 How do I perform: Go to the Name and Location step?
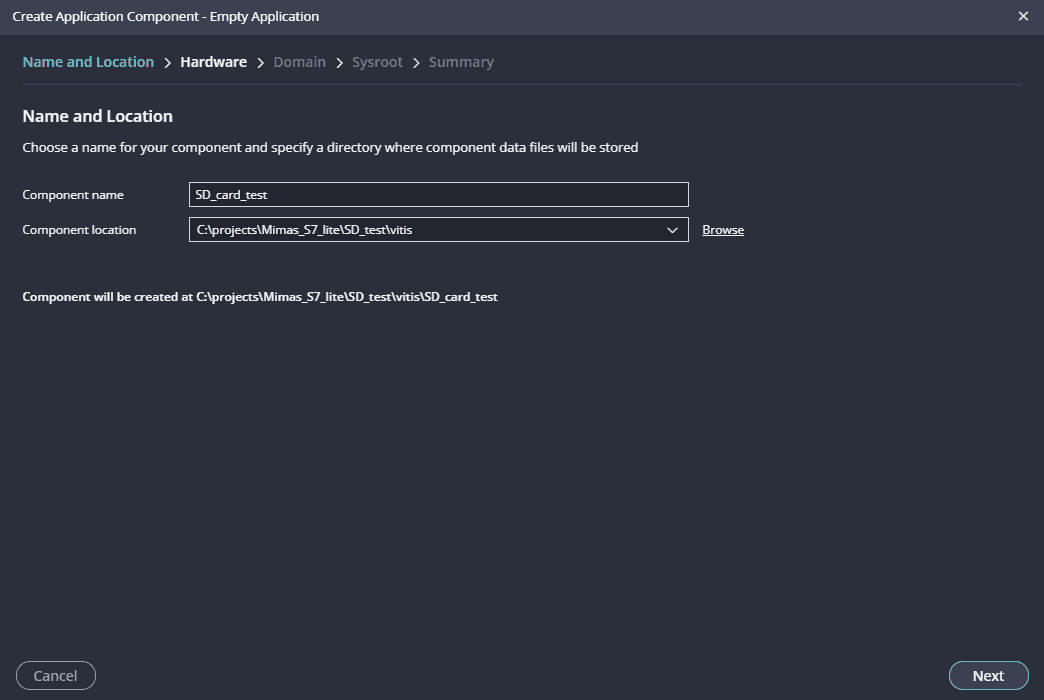point(88,62)
